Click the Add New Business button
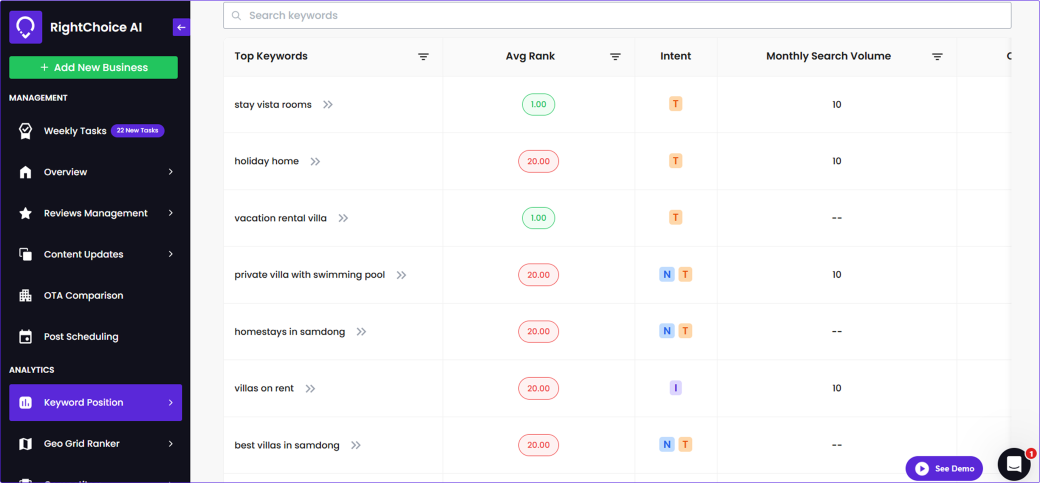The image size is (1040, 483). click(x=94, y=68)
